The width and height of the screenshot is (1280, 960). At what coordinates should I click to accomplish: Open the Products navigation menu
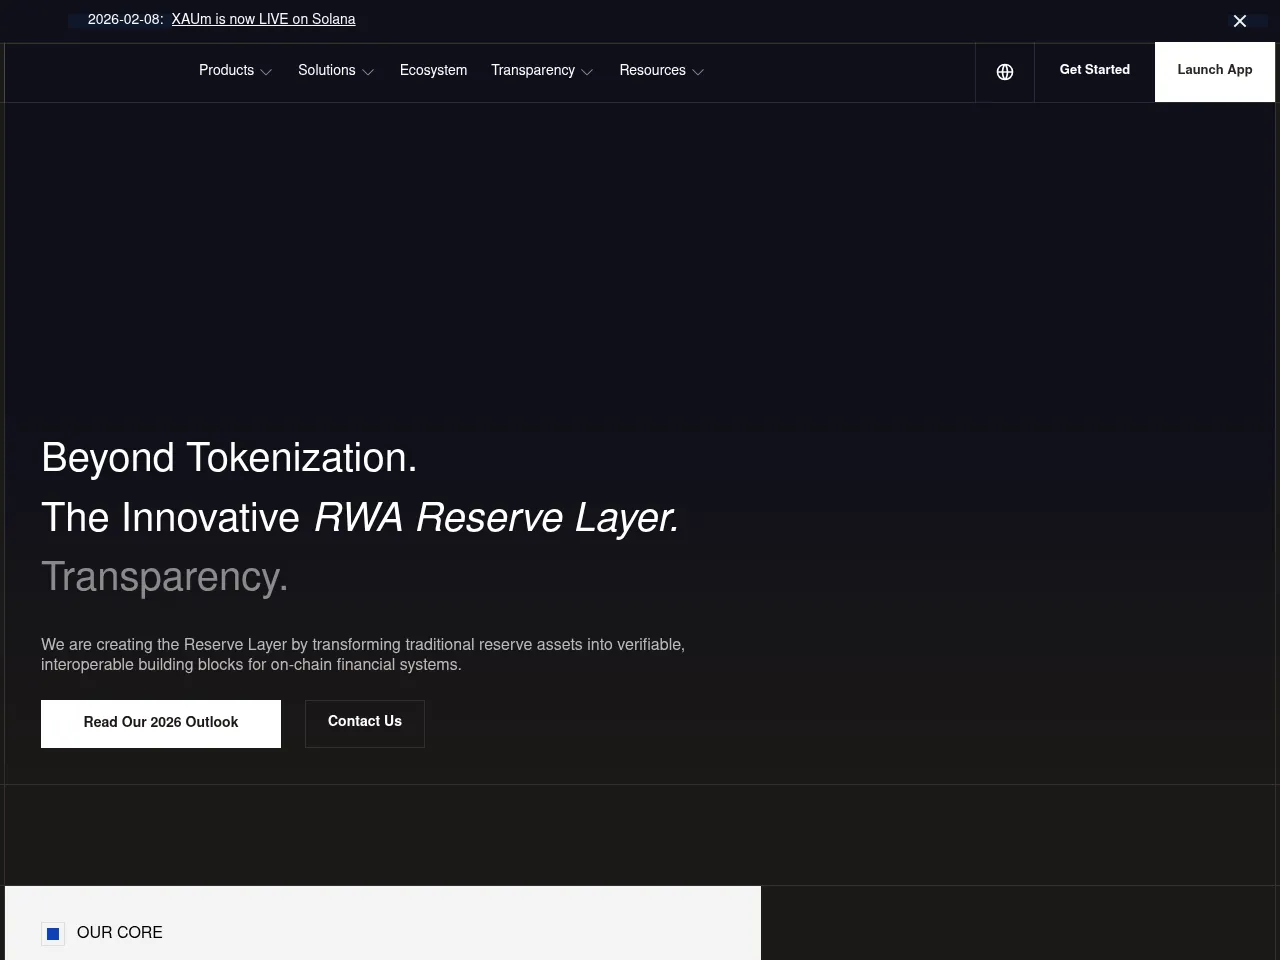pos(226,71)
